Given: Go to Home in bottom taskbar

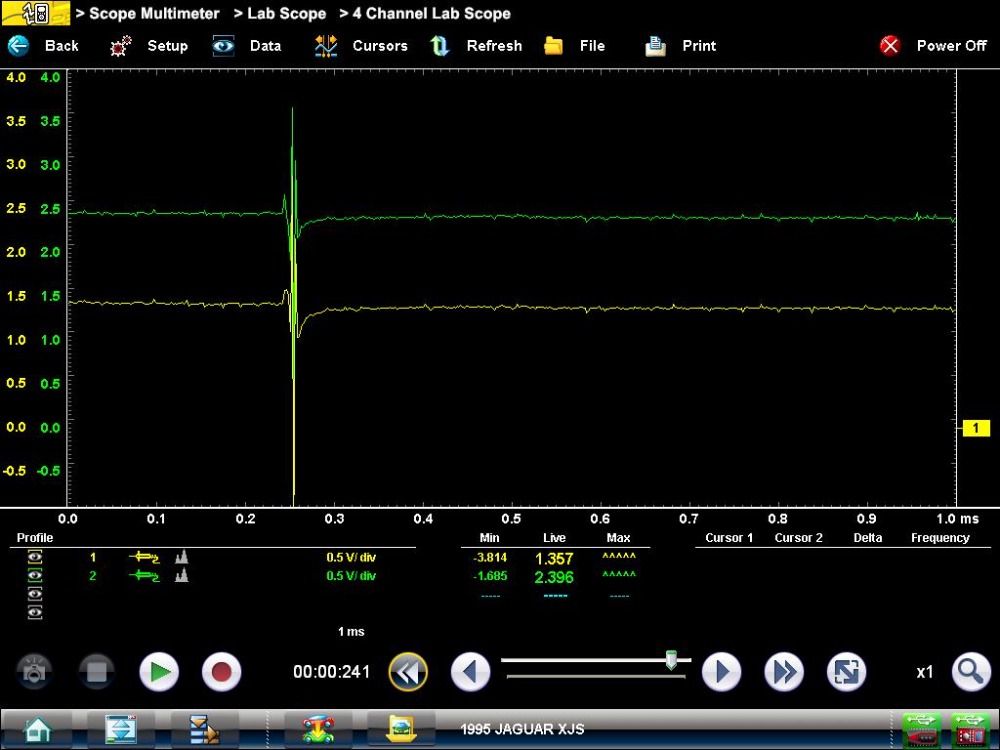Looking at the screenshot, I should point(37,729).
